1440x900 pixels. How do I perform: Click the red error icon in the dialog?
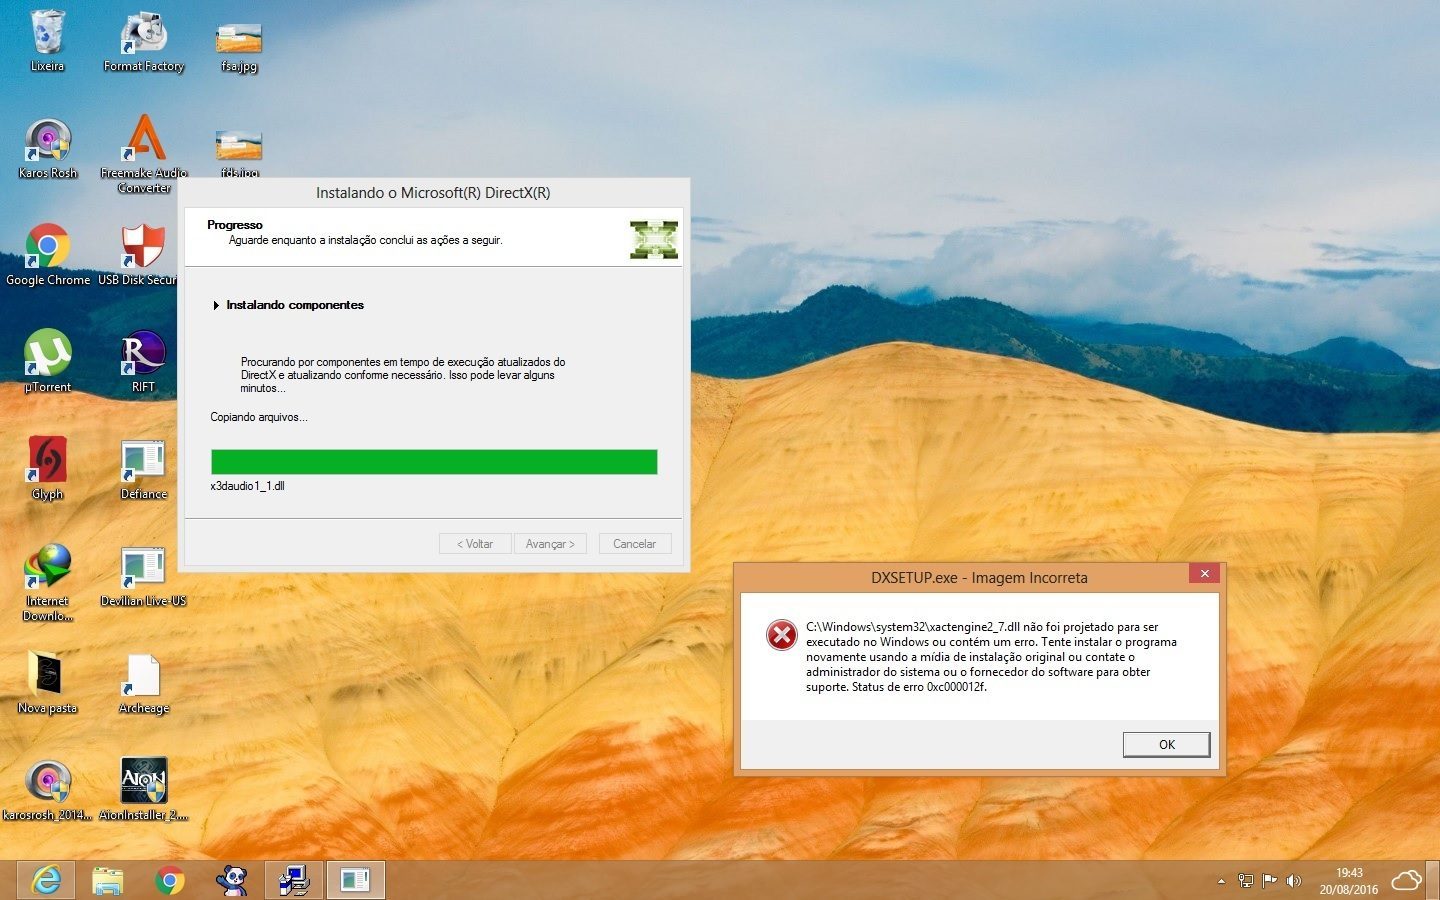coord(781,635)
